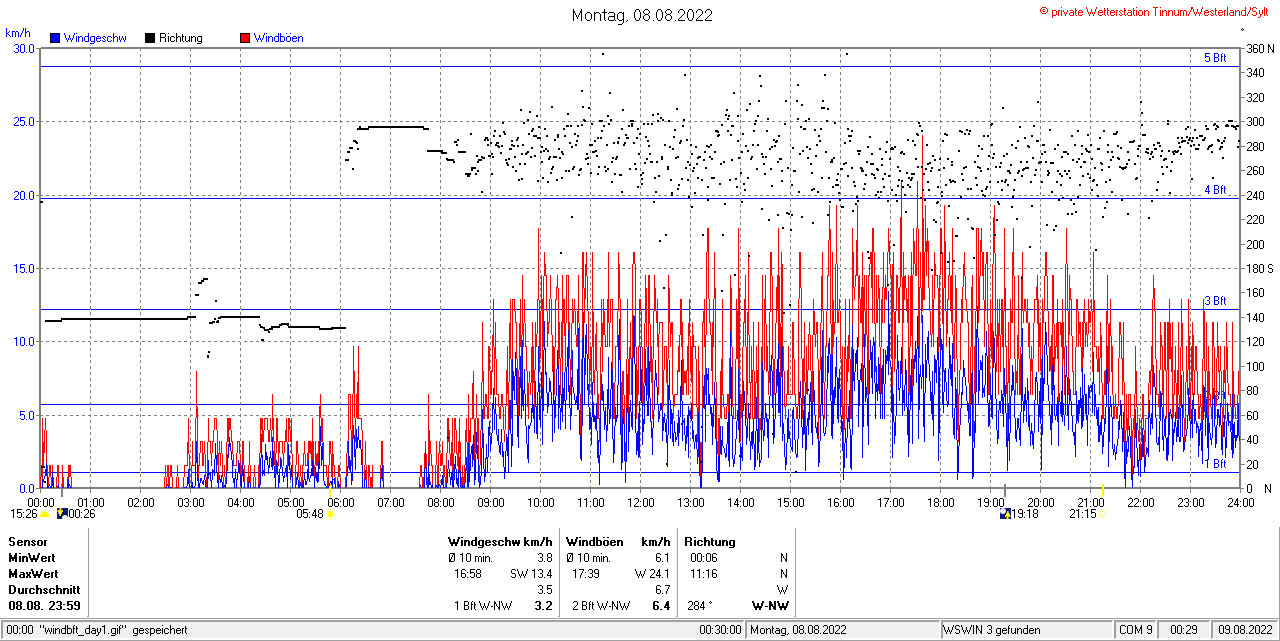Click the 2 Bft W-NW gust entry
The height and width of the screenshot is (641, 1280).
tap(601, 606)
